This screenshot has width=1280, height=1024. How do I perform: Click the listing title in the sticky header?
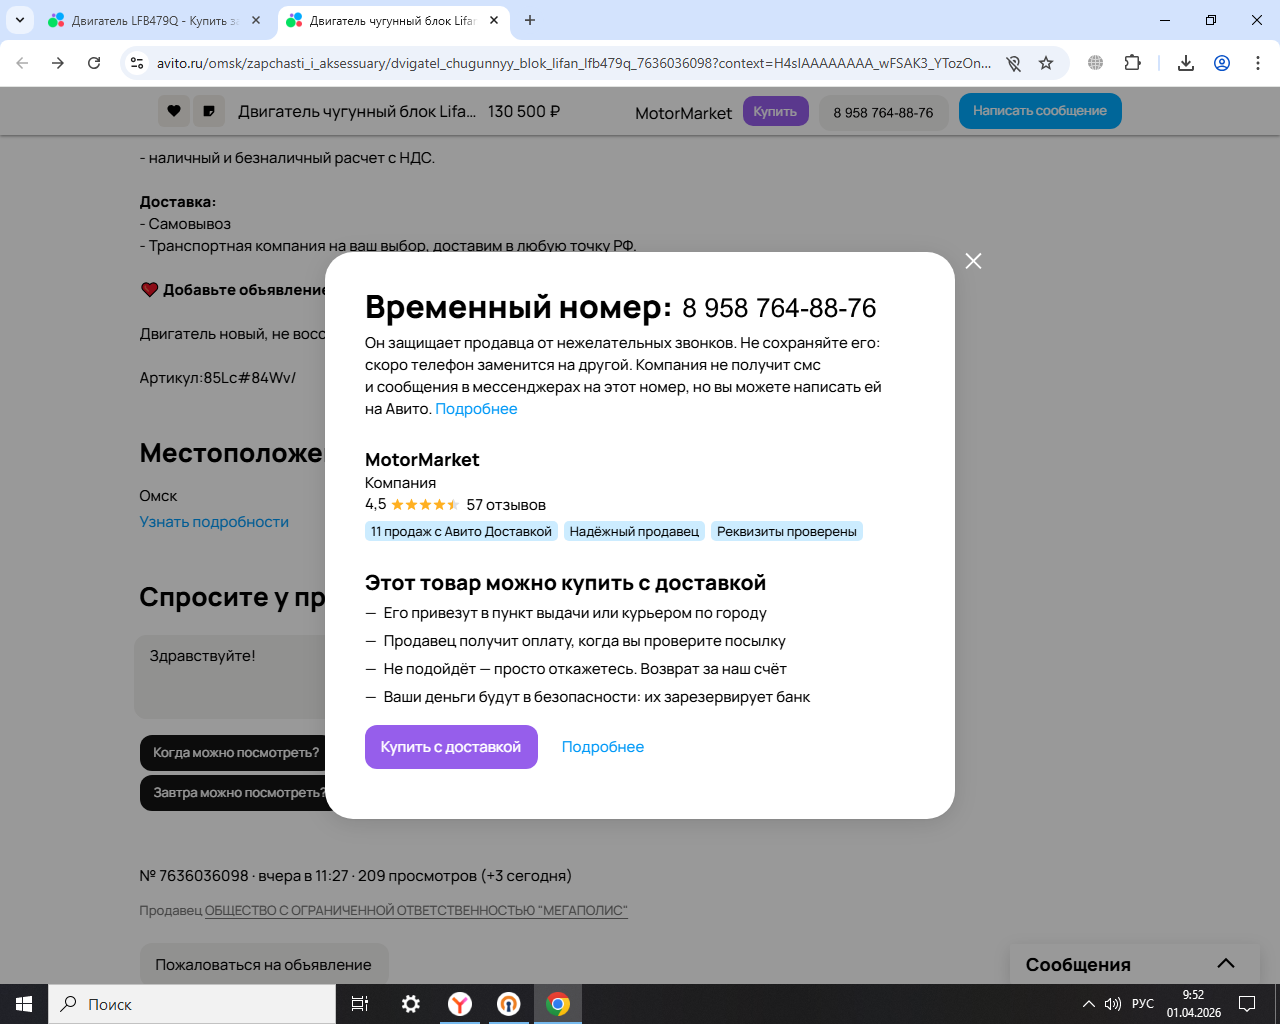click(x=357, y=112)
